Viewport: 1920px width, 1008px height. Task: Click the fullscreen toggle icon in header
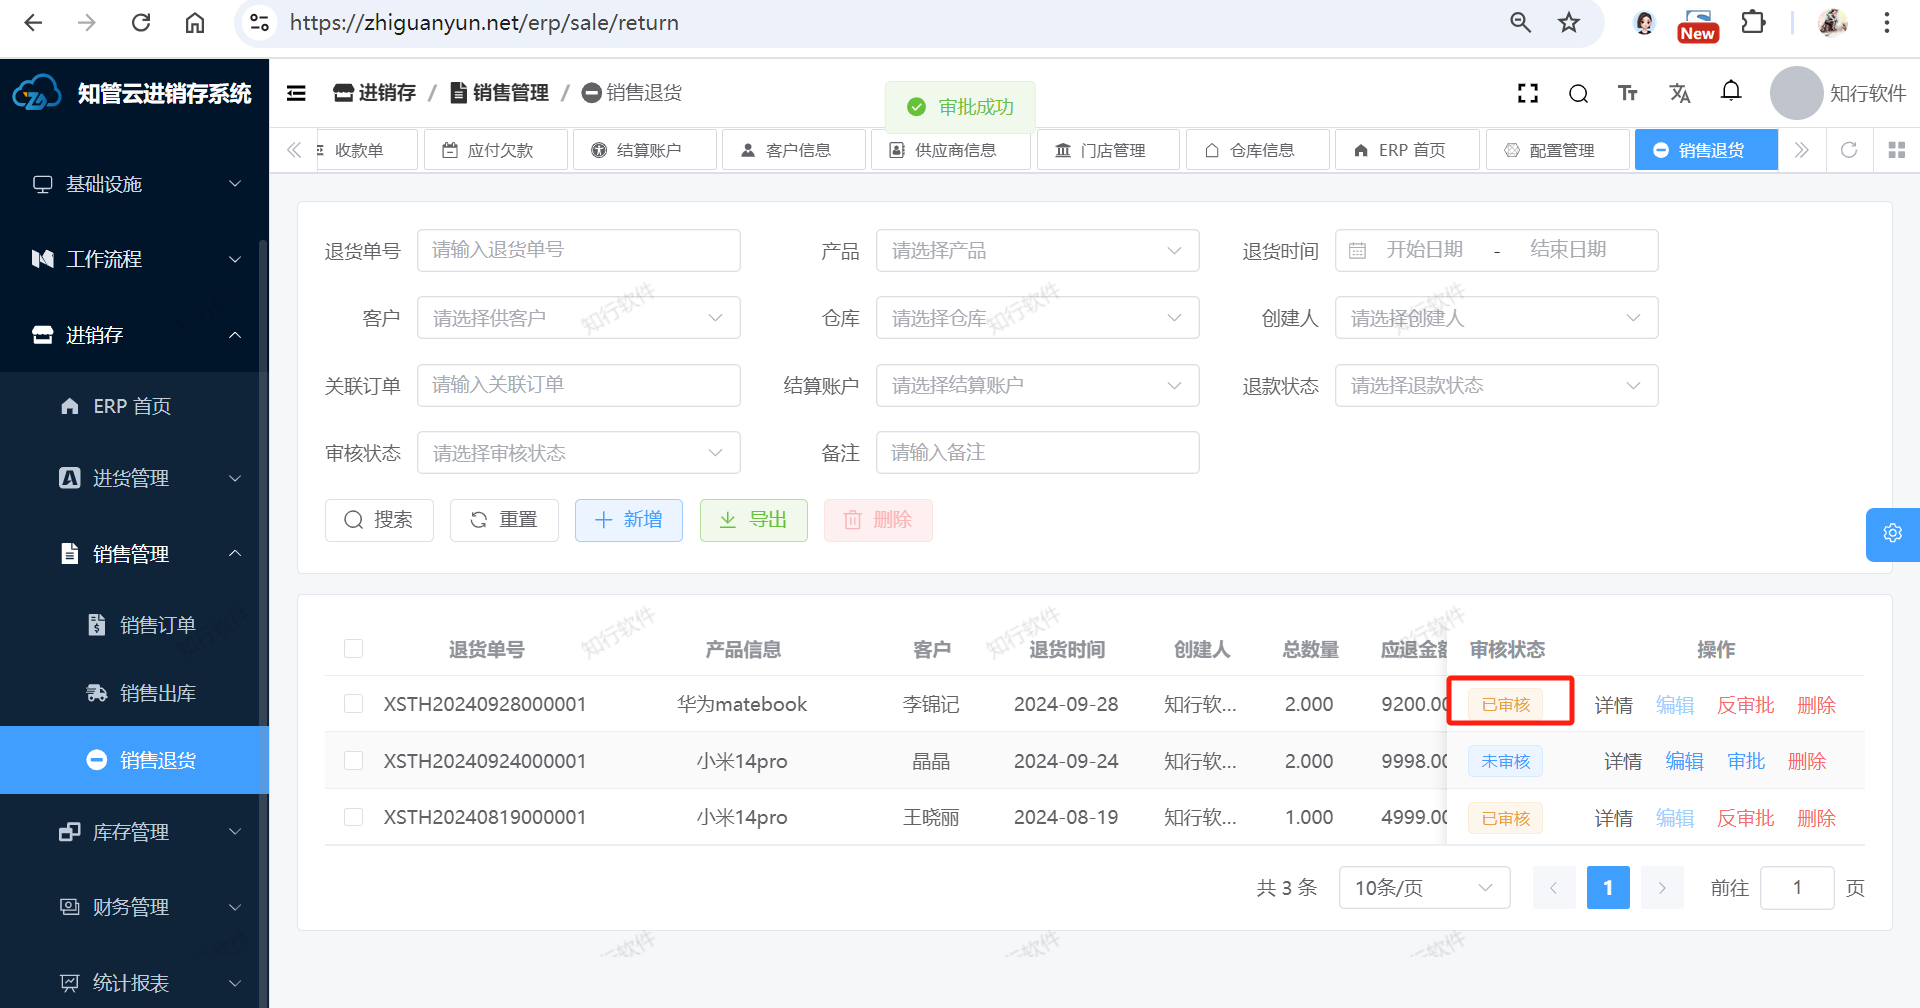tap(1527, 93)
